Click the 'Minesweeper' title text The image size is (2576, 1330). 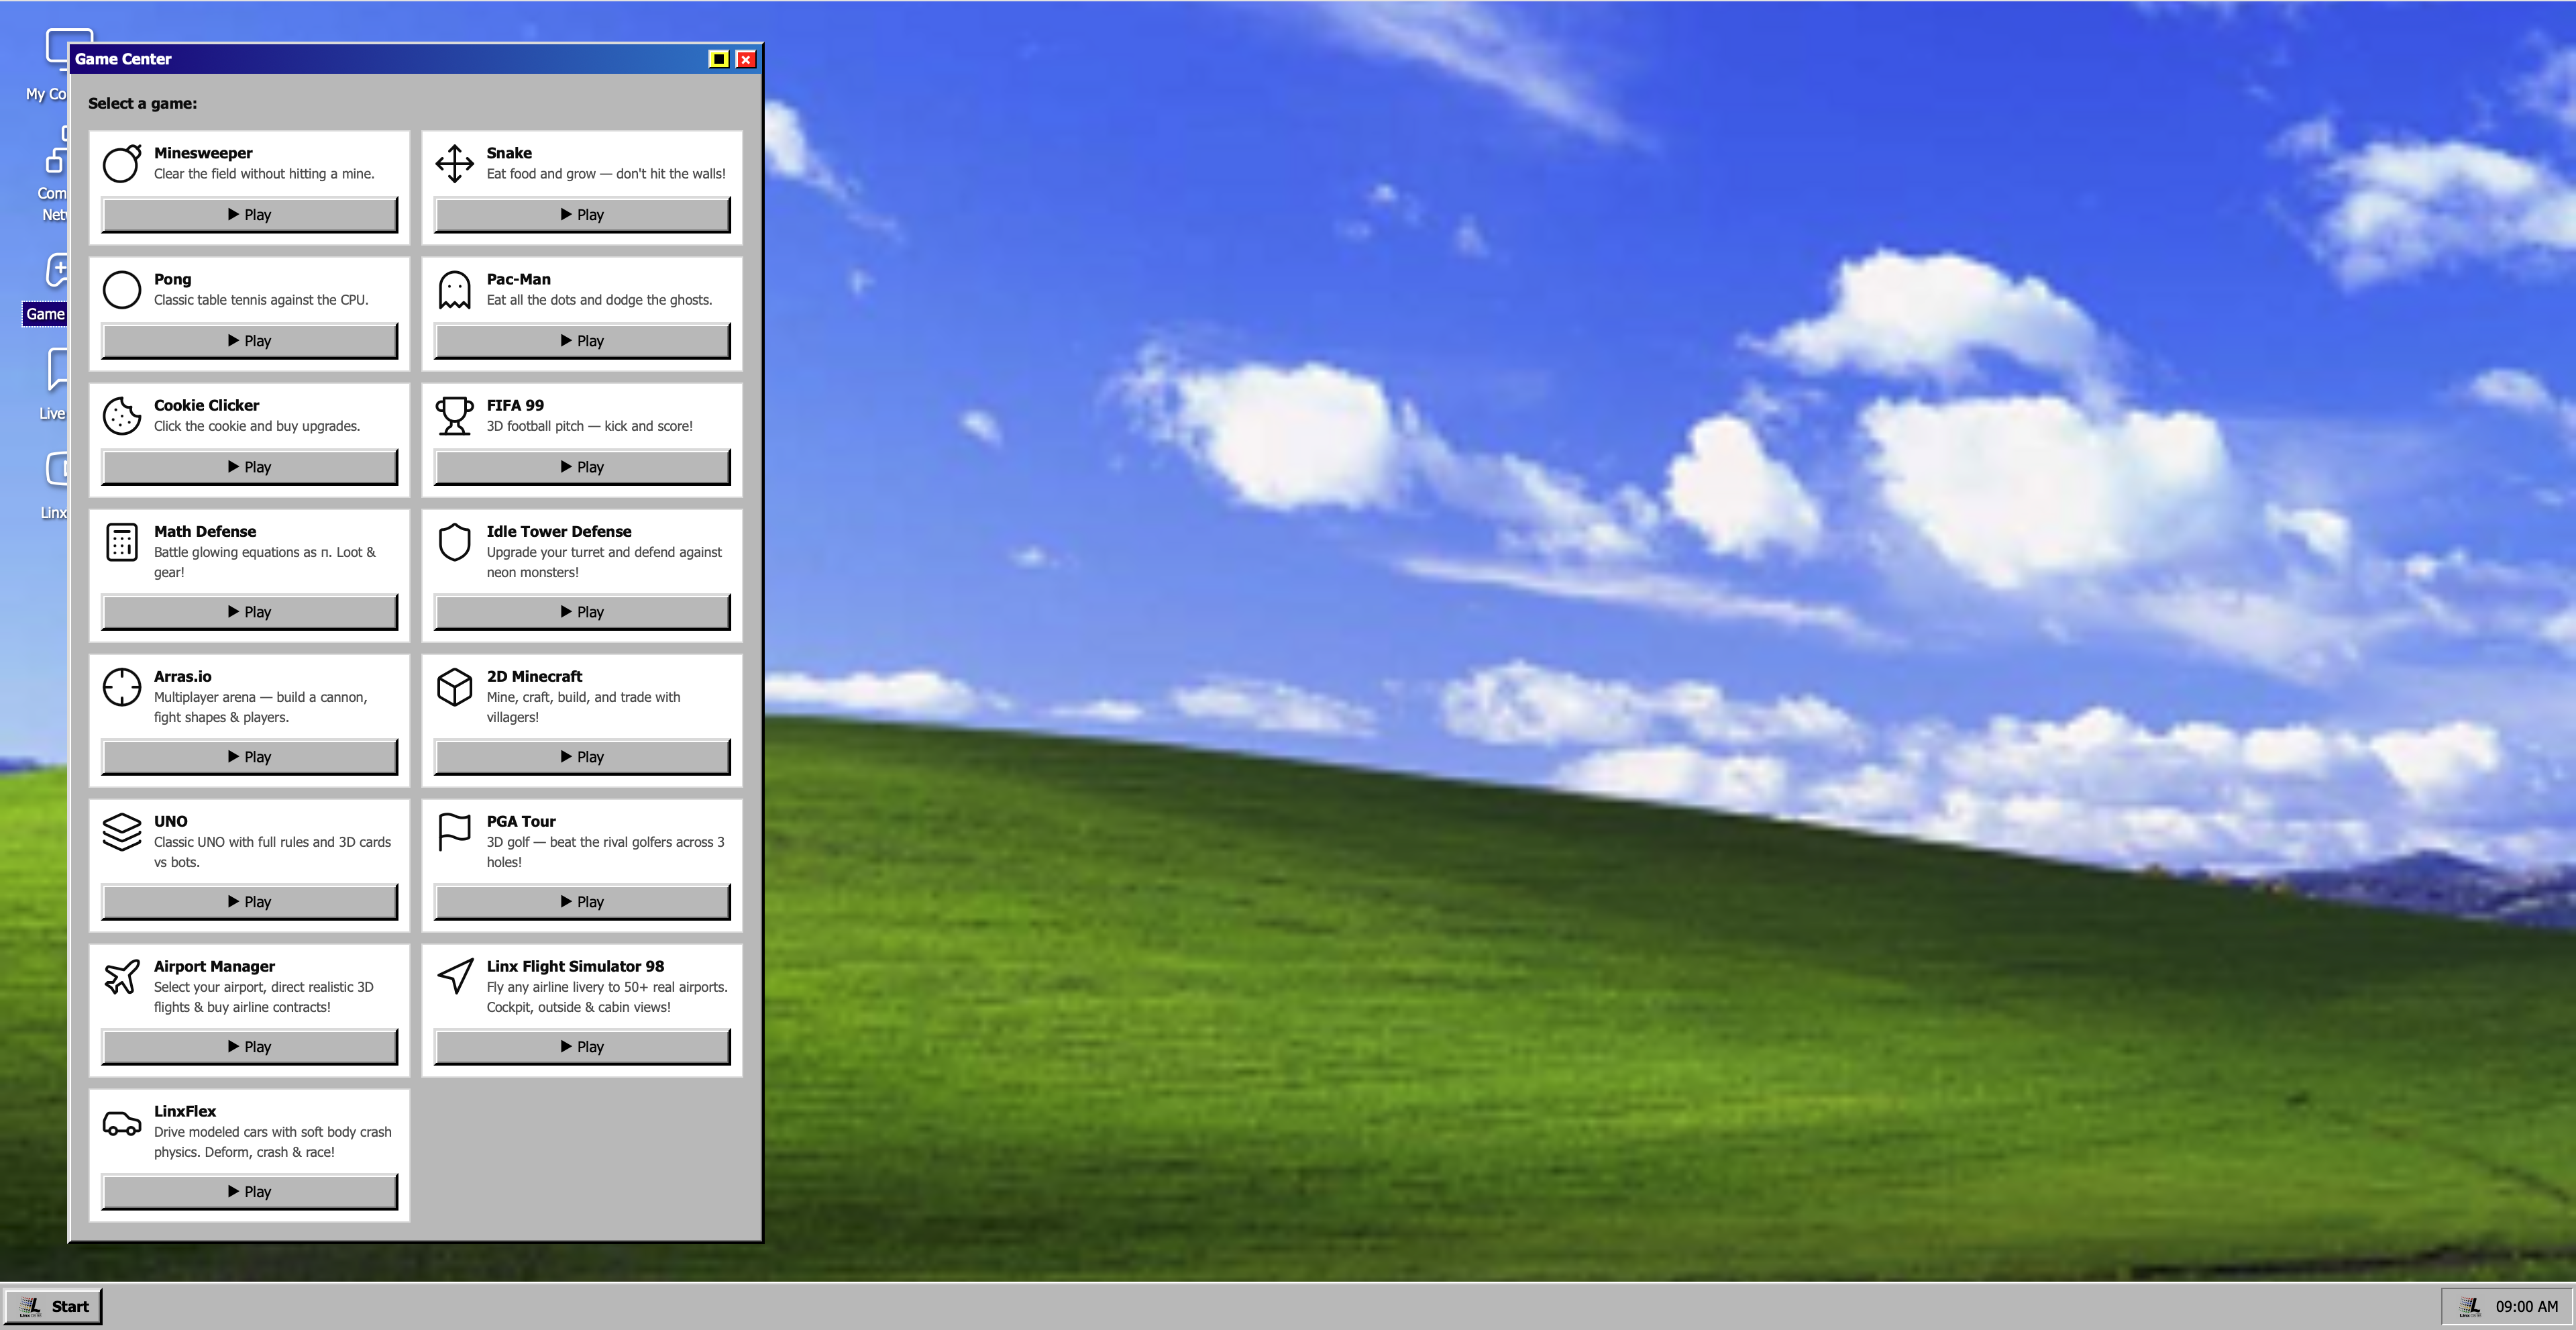tap(203, 153)
